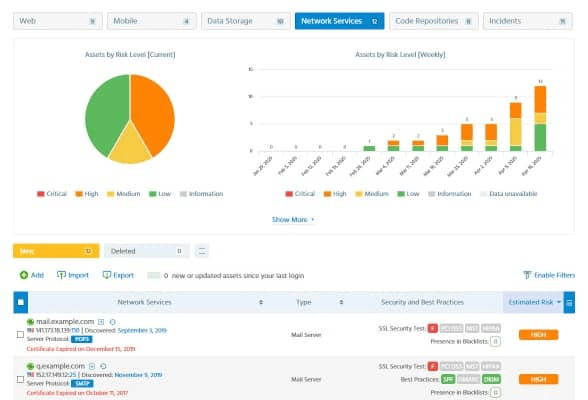Toggle High in the Current chart legend
The image size is (588, 400).
pos(87,194)
